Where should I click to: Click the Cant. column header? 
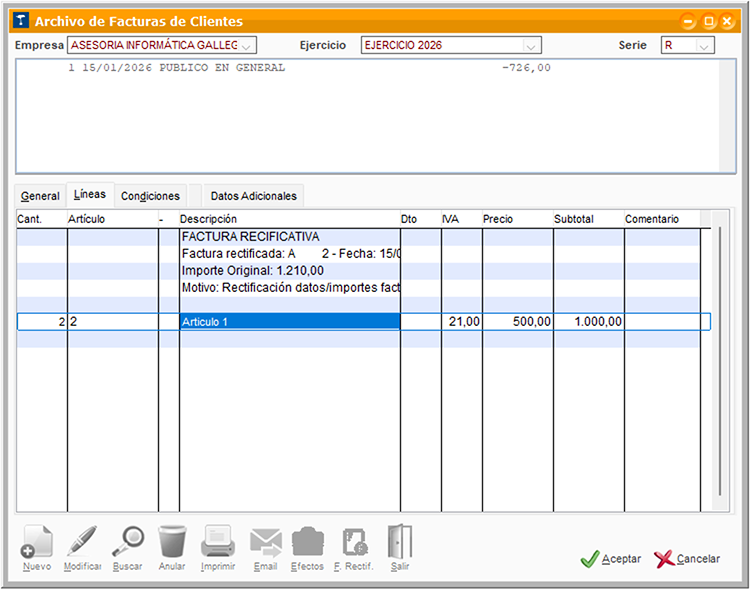[42, 219]
